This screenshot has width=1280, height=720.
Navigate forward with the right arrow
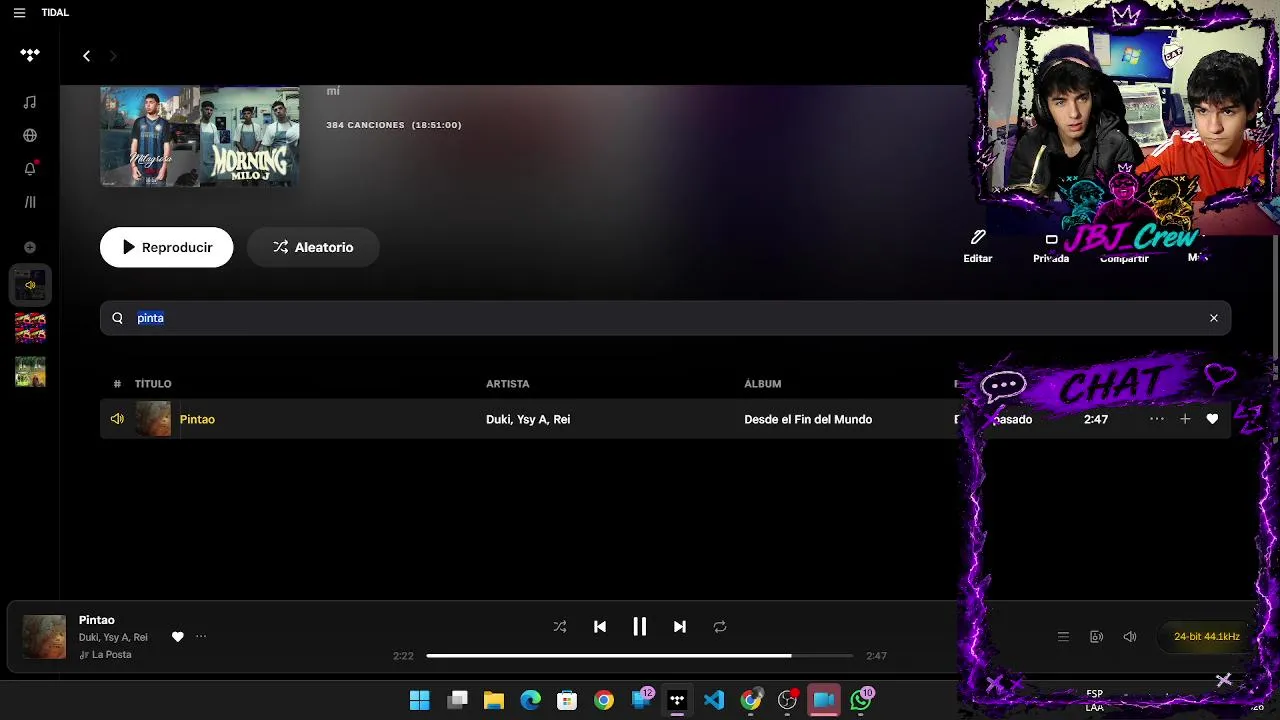point(113,56)
